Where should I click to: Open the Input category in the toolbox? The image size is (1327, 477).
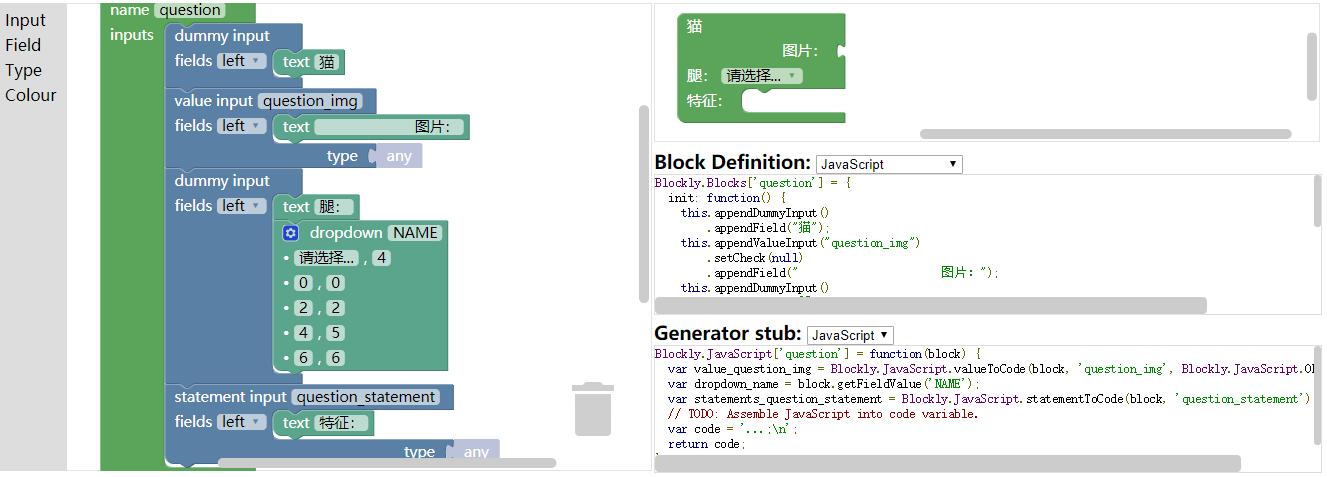click(x=25, y=20)
